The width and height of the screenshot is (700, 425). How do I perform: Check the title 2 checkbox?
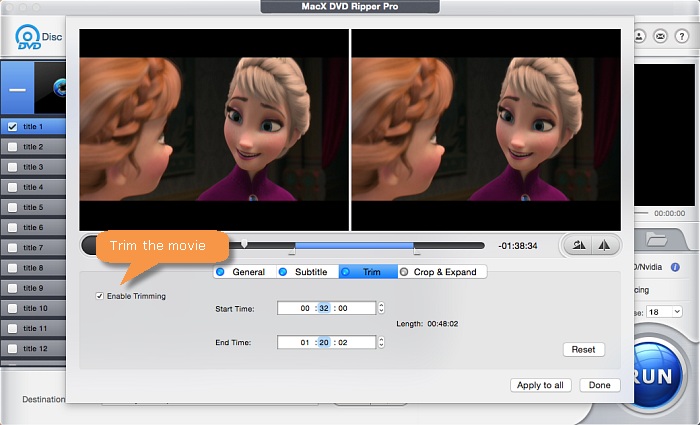coord(12,147)
